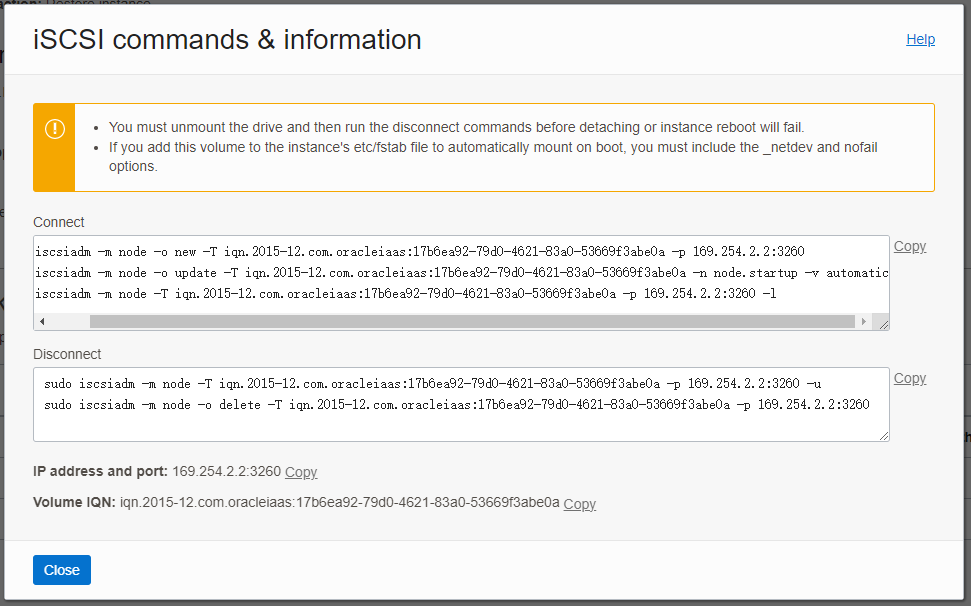Click the Connect scrollbar left arrow

pos(42,321)
